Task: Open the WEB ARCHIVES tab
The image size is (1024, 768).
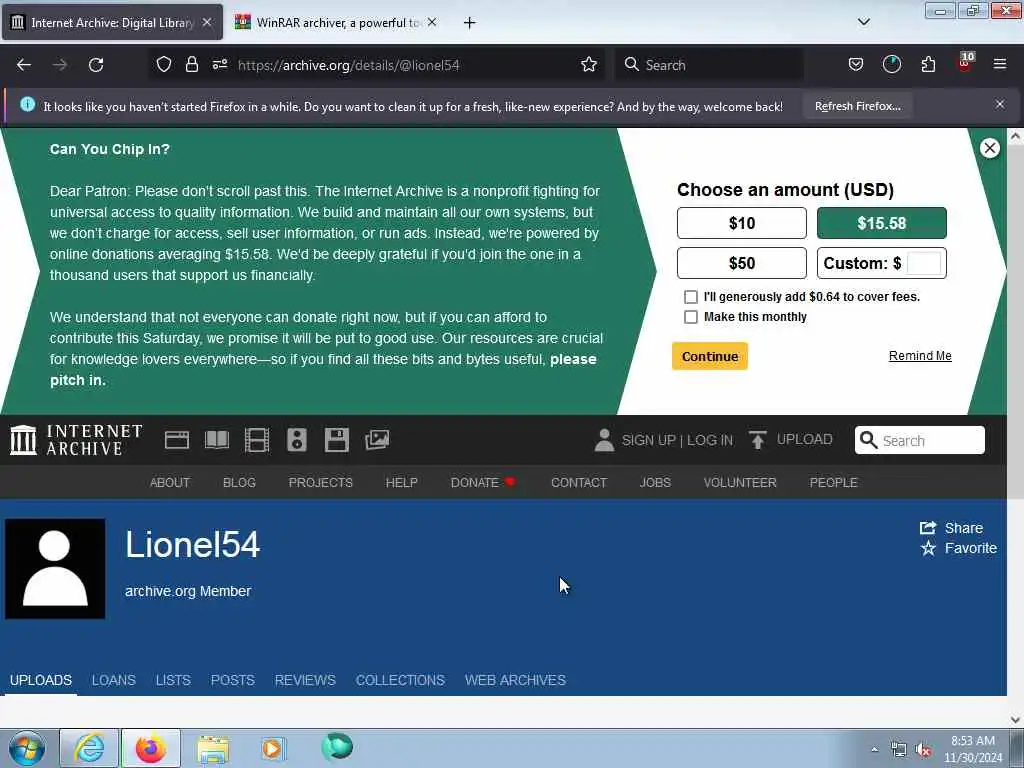Action: click(515, 680)
